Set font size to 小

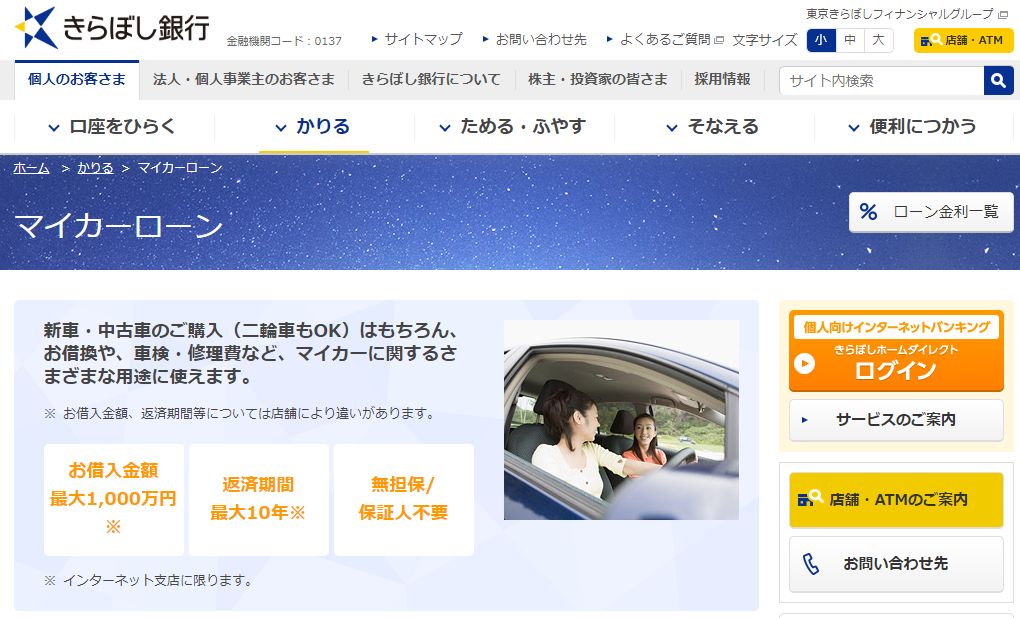pyautogui.click(x=821, y=40)
